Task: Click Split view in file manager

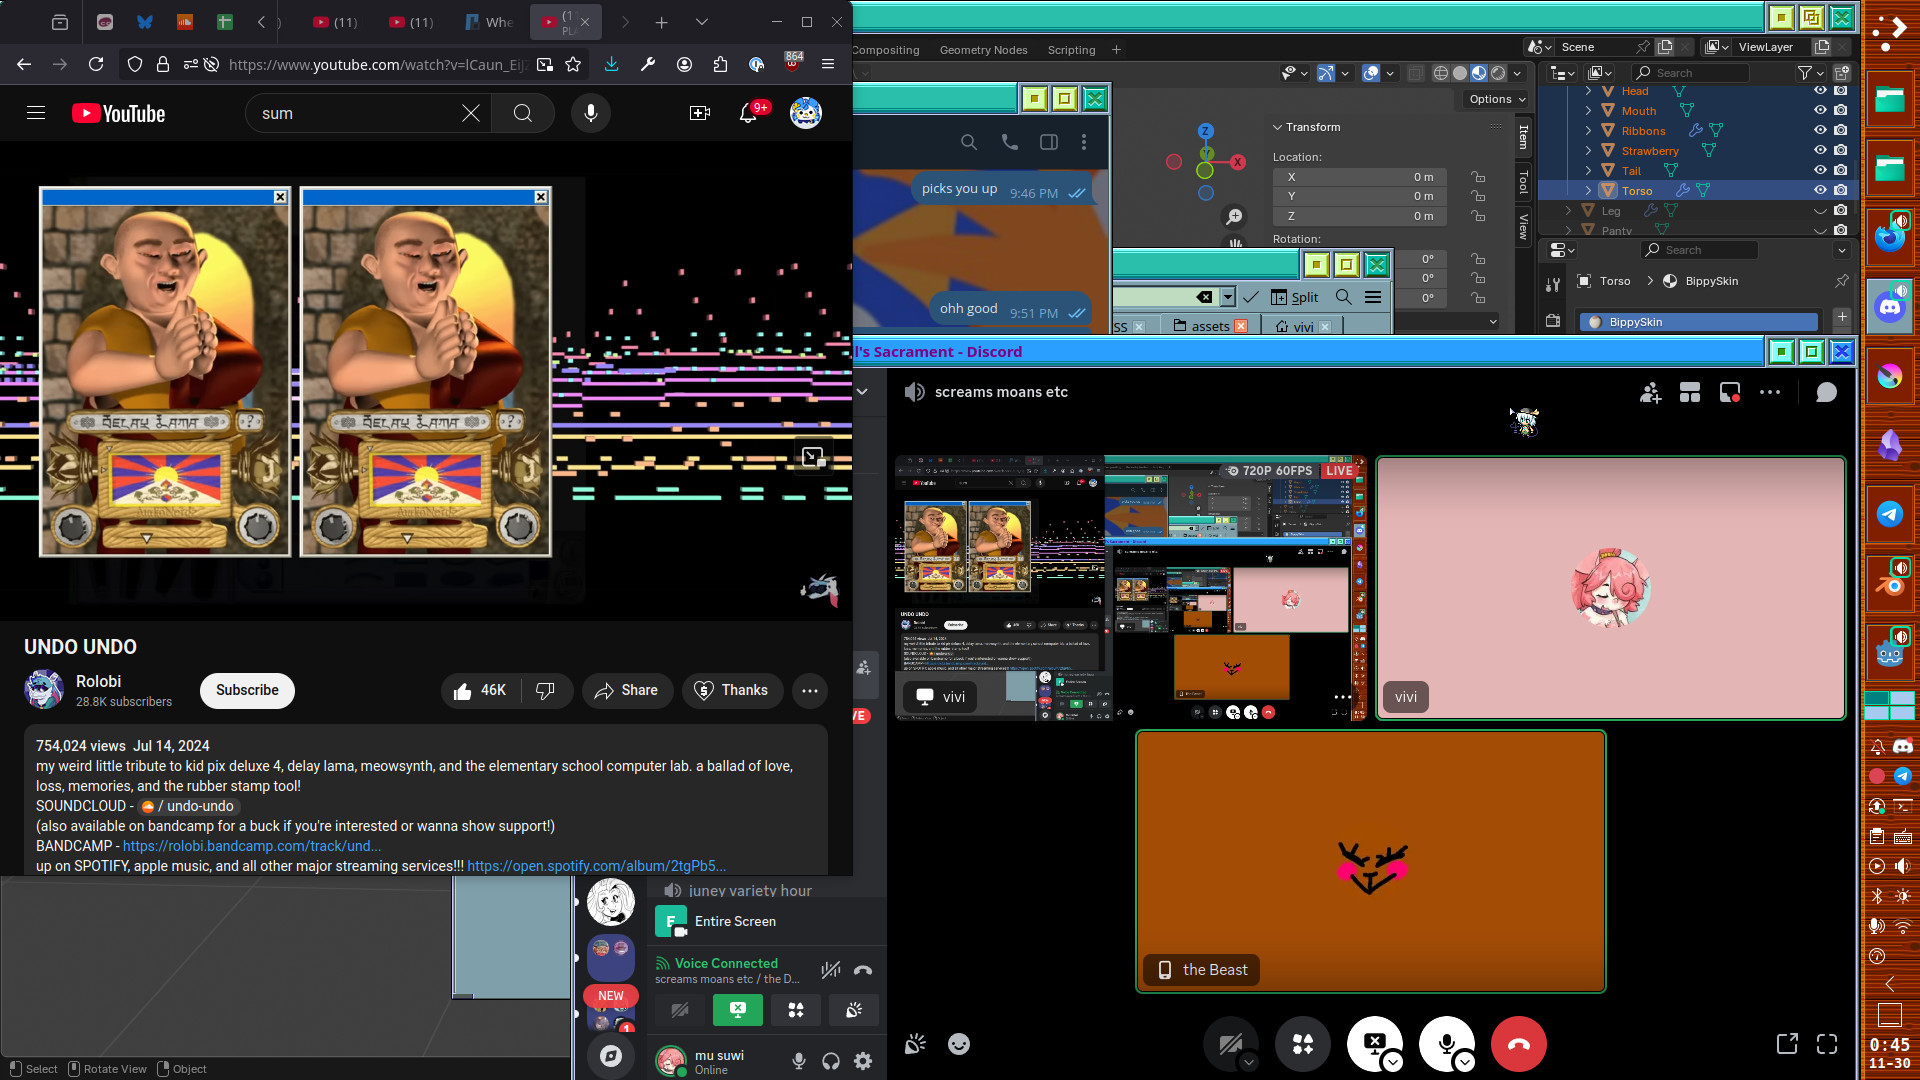Action: coord(1295,297)
